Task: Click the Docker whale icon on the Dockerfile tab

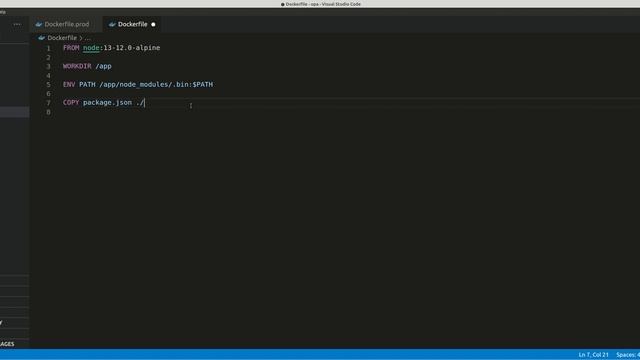Action: pyautogui.click(x=112, y=24)
